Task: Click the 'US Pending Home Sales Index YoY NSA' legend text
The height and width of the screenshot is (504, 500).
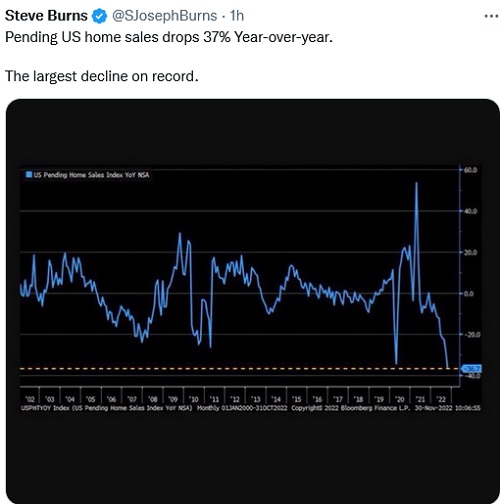Action: 91,175
